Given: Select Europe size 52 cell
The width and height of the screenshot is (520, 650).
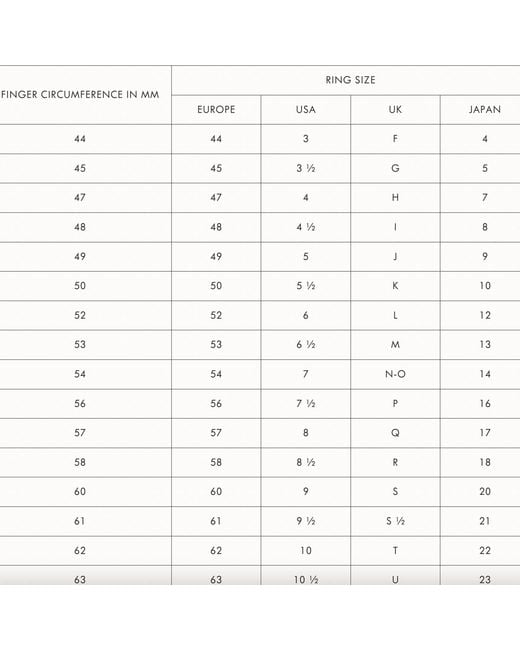Looking at the screenshot, I should coord(216,315).
